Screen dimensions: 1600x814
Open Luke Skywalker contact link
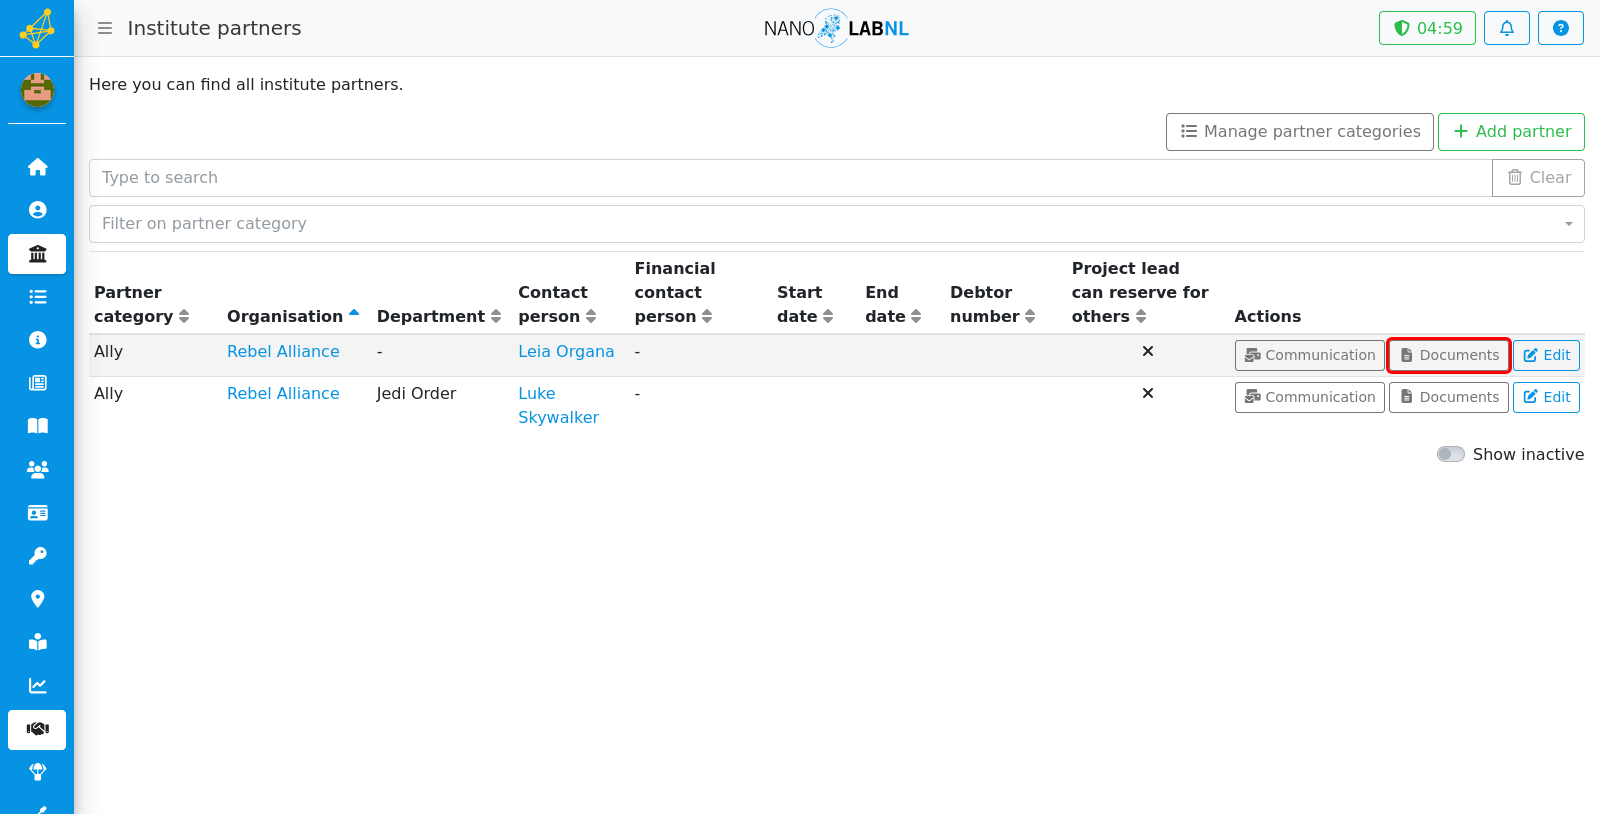coord(558,405)
